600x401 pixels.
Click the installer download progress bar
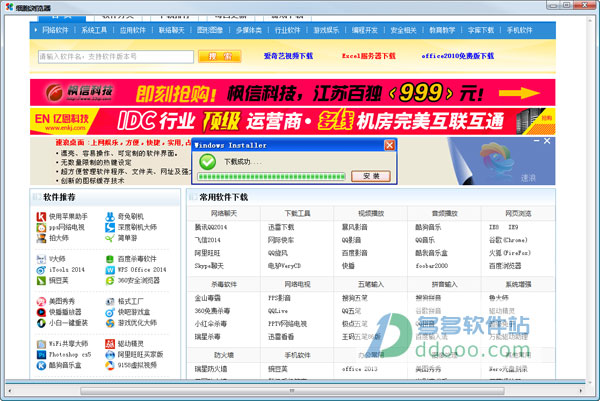click(x=271, y=176)
